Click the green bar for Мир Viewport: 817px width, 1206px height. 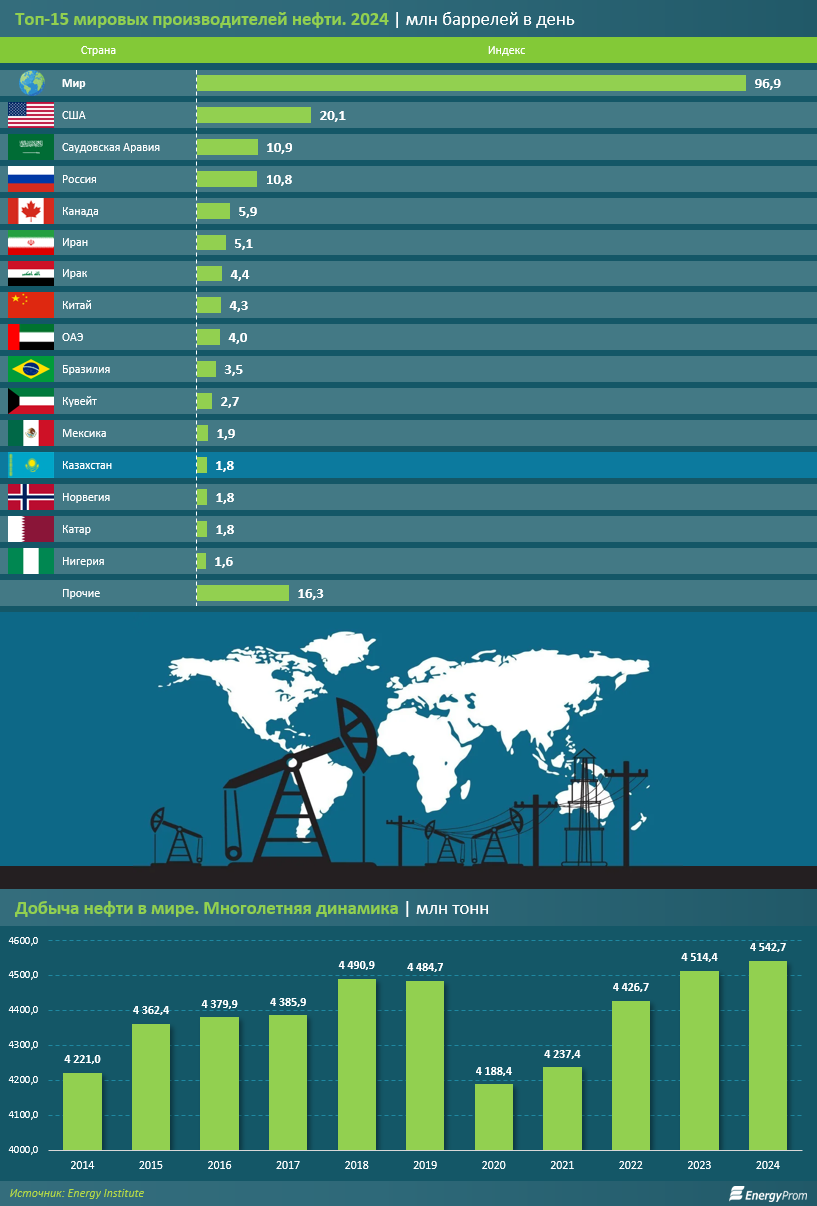point(472,83)
